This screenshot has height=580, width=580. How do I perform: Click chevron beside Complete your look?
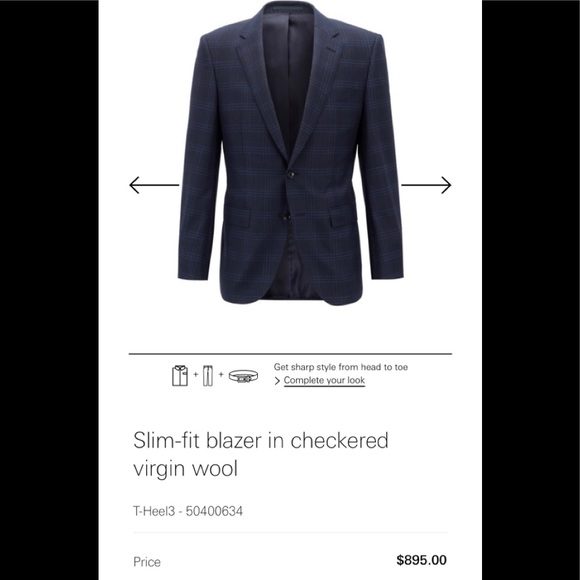[277, 381]
